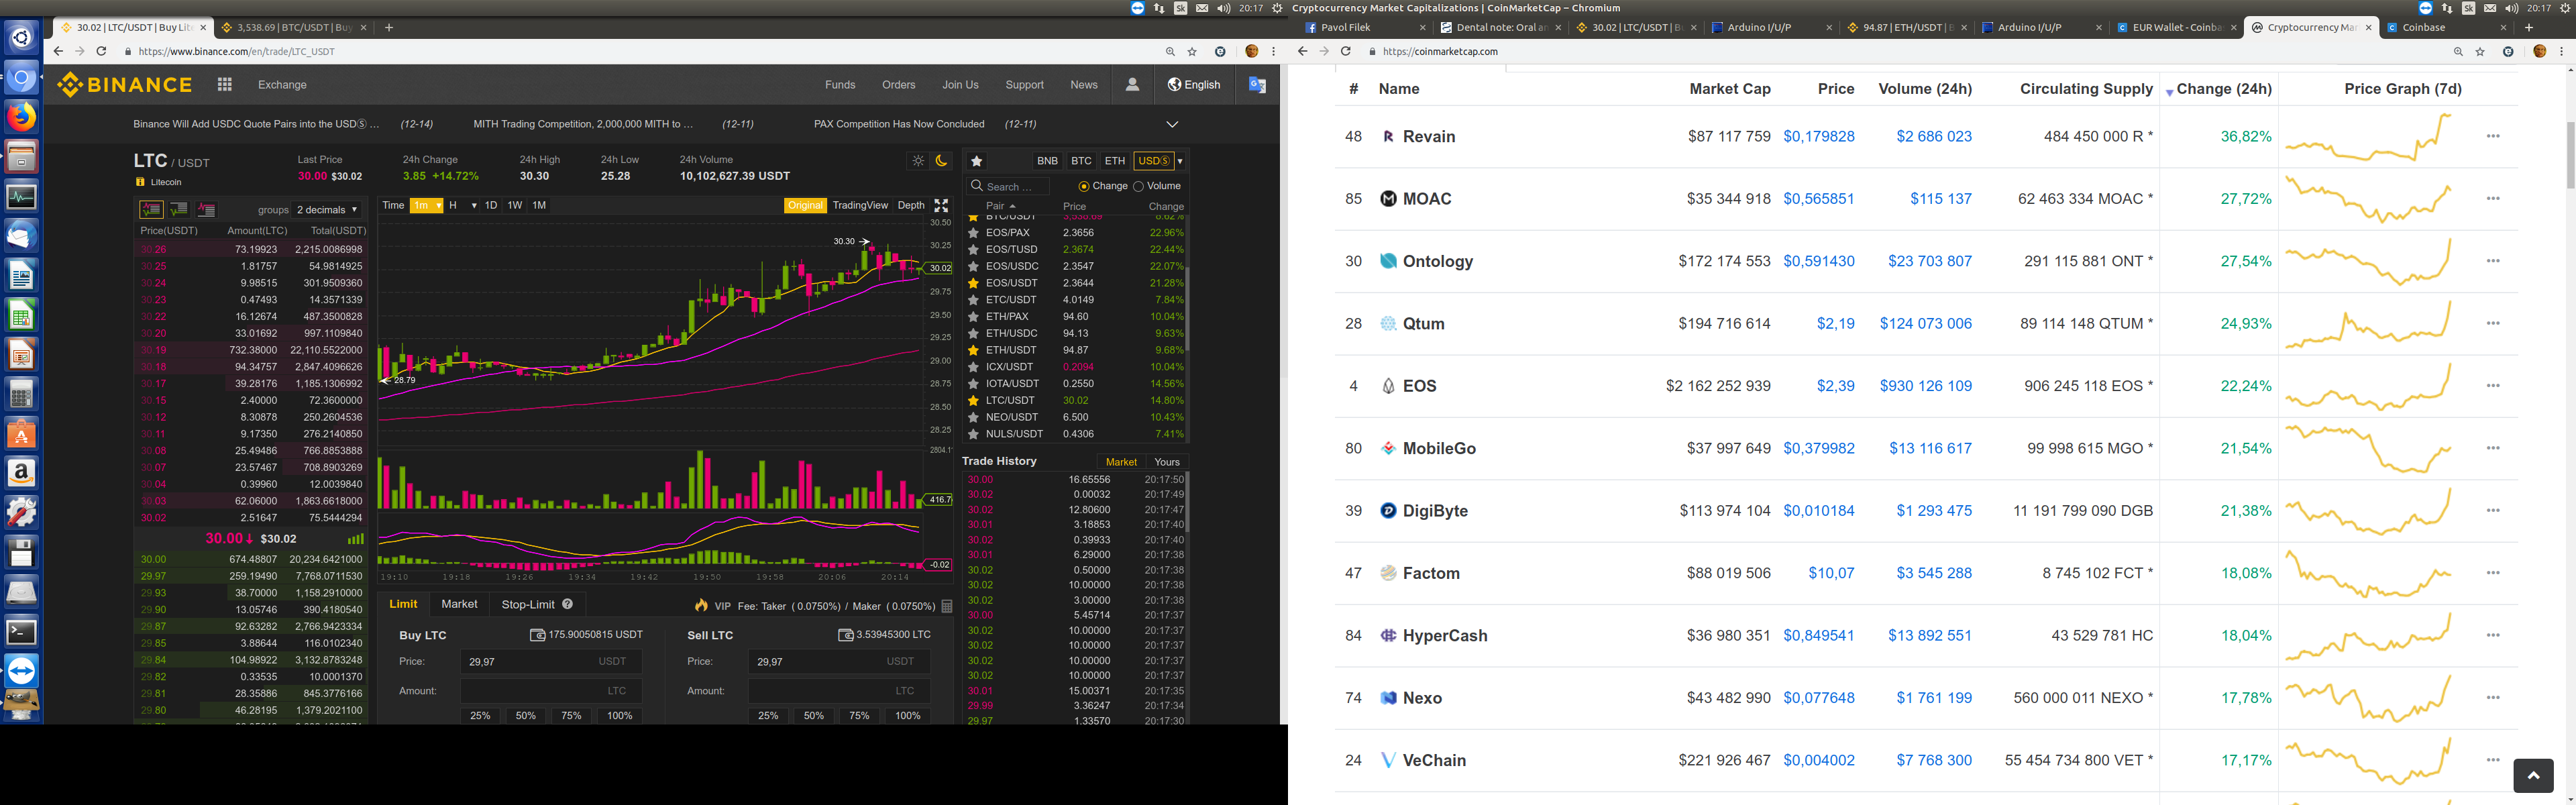The width and height of the screenshot is (2576, 805).
Task: Open the user account profile icon
Action: click(x=1132, y=85)
